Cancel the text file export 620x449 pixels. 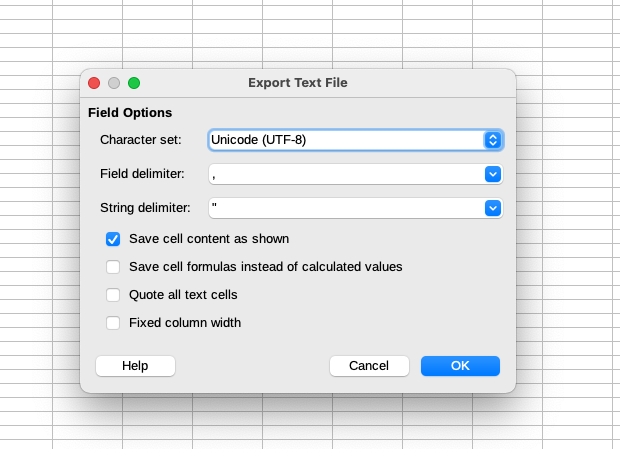[x=369, y=366]
